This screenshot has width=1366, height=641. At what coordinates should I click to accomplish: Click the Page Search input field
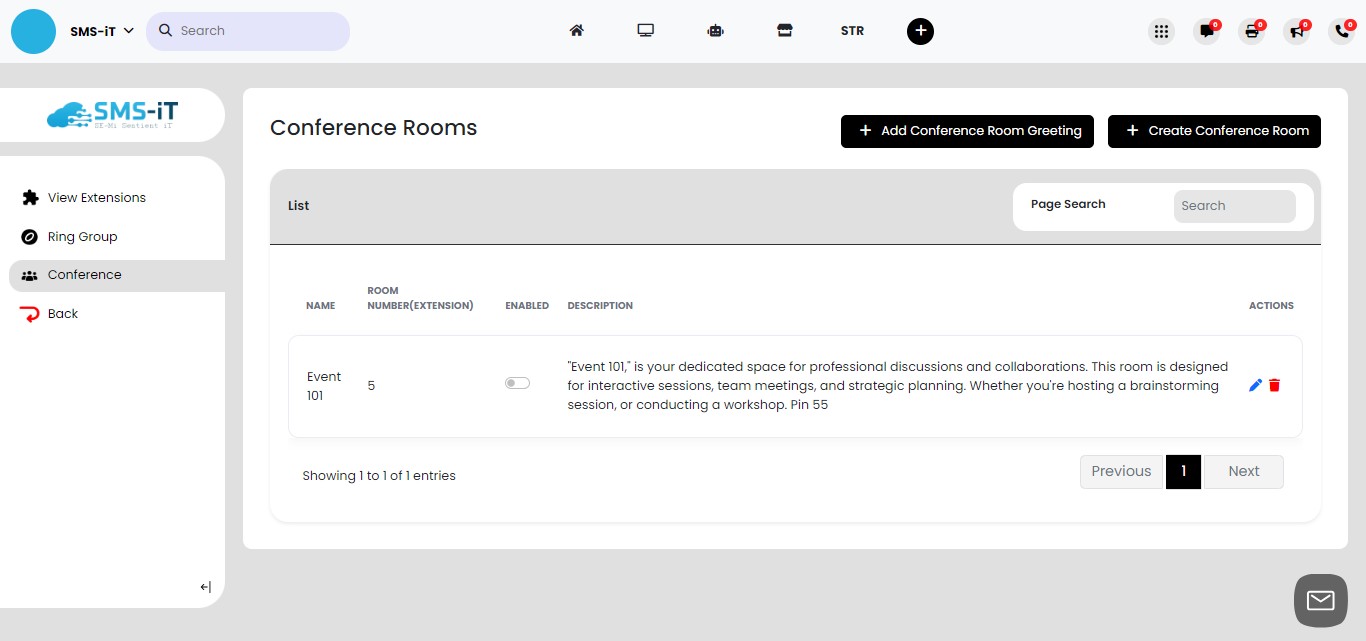click(x=1234, y=206)
